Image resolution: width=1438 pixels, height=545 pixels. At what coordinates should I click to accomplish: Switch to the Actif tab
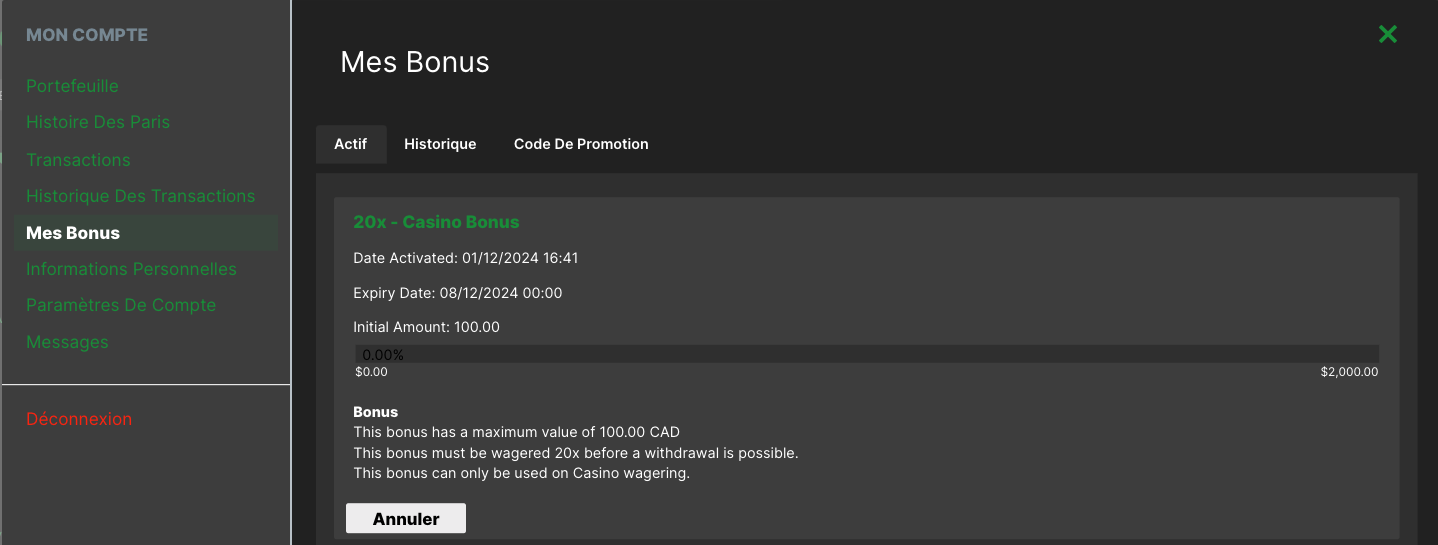click(351, 144)
